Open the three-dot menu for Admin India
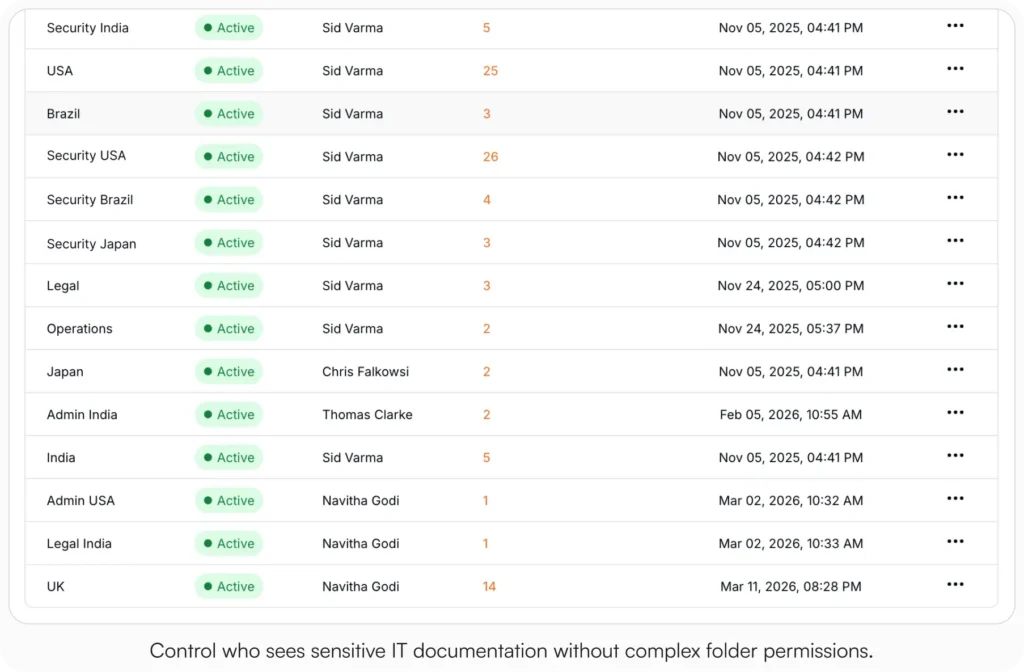This screenshot has width=1024, height=672. pyautogui.click(x=955, y=413)
